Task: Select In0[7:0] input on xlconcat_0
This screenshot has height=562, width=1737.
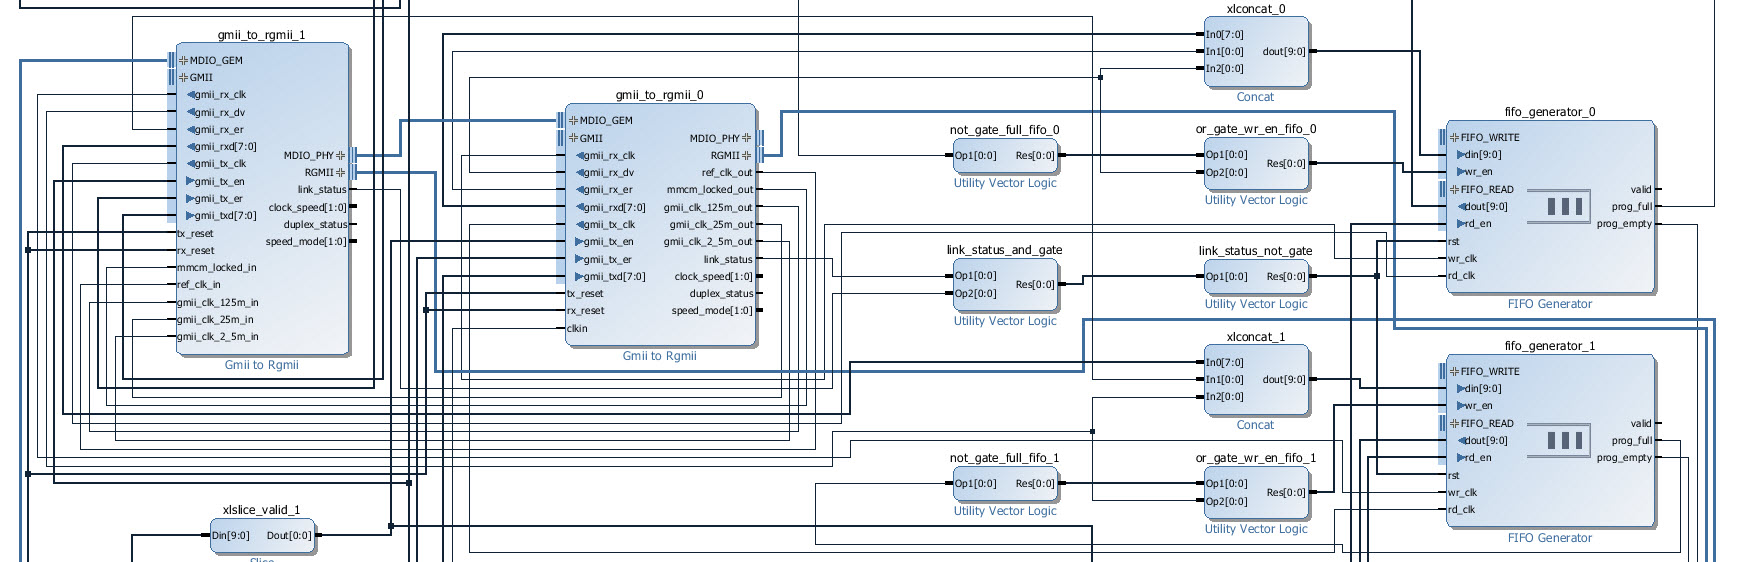Action: tap(1224, 34)
